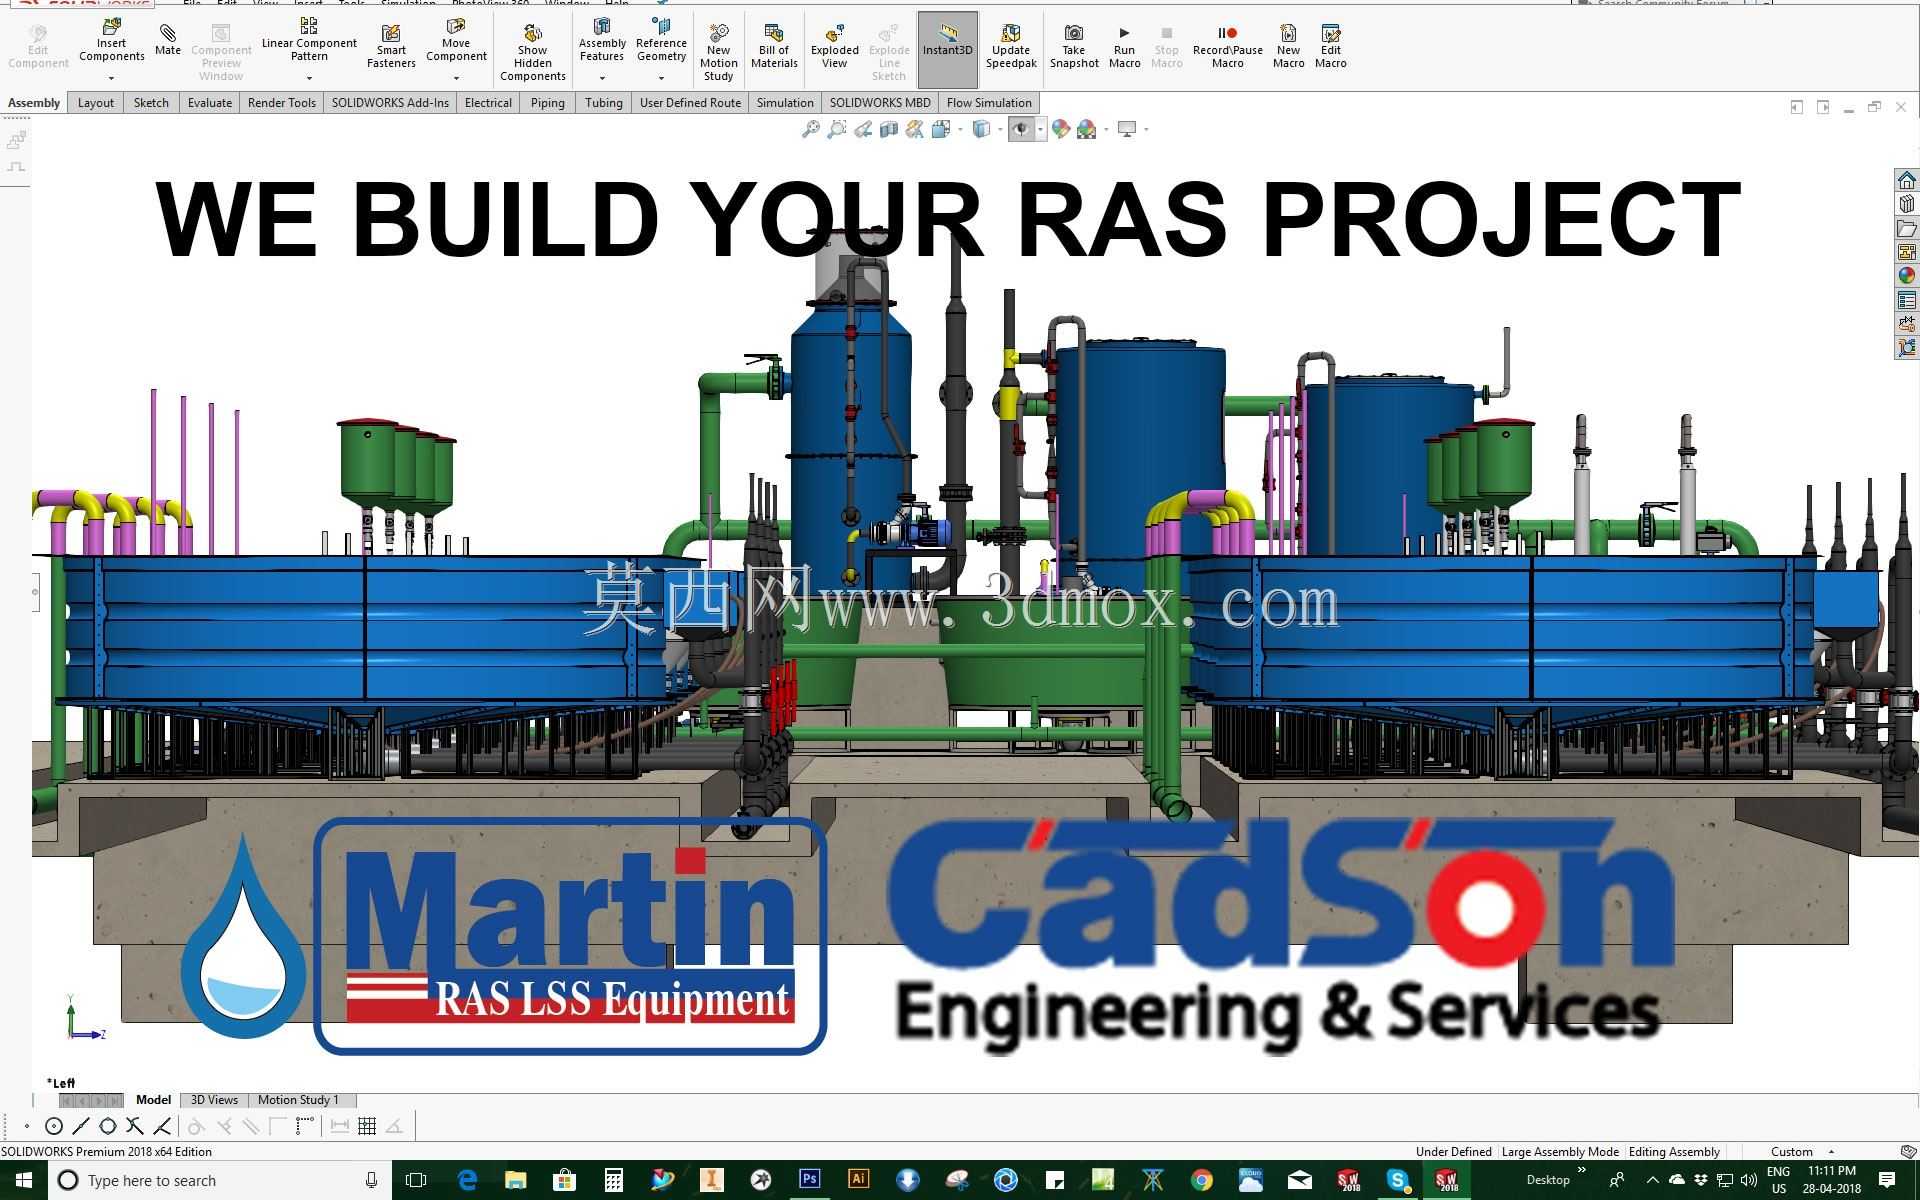
Task: Click the Windows Start button
Action: (24, 1181)
